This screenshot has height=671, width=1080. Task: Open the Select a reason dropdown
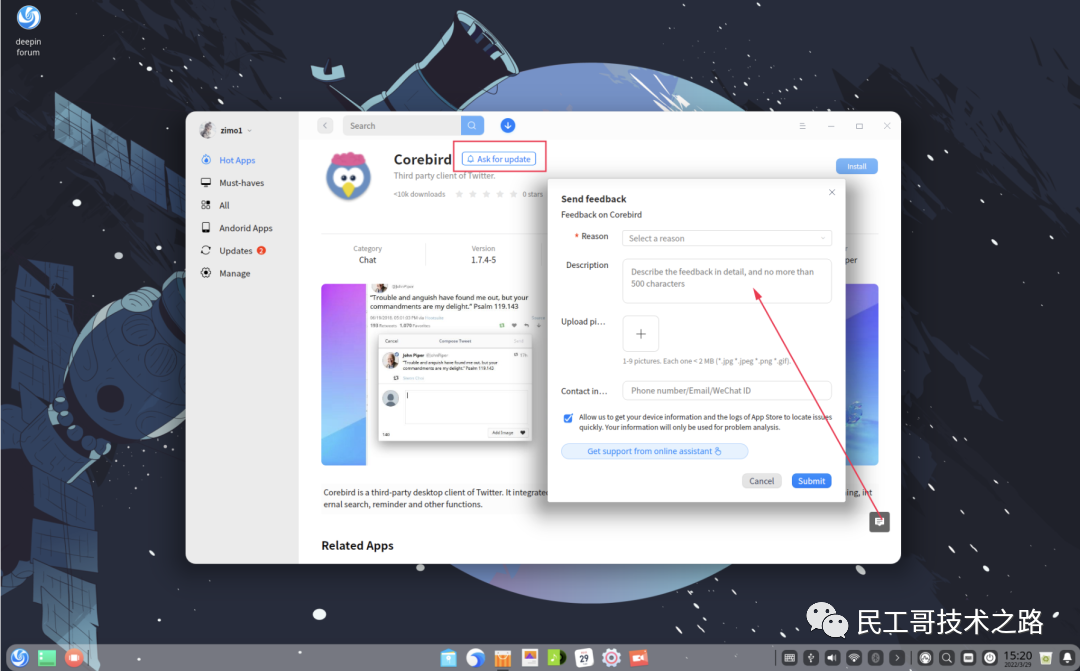[x=727, y=238]
